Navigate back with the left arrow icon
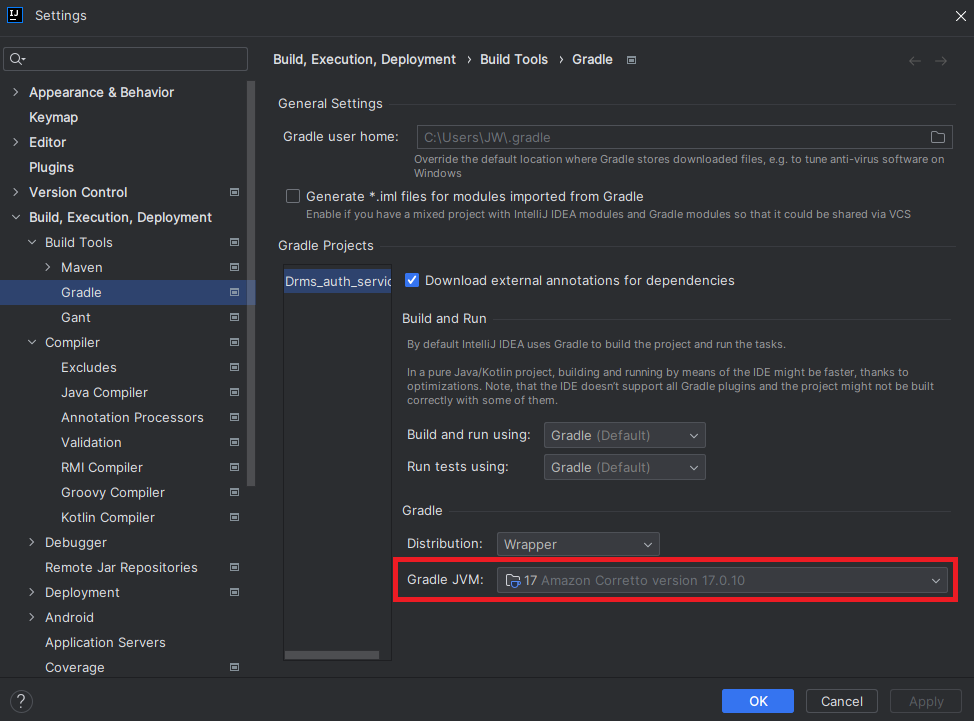 point(914,61)
